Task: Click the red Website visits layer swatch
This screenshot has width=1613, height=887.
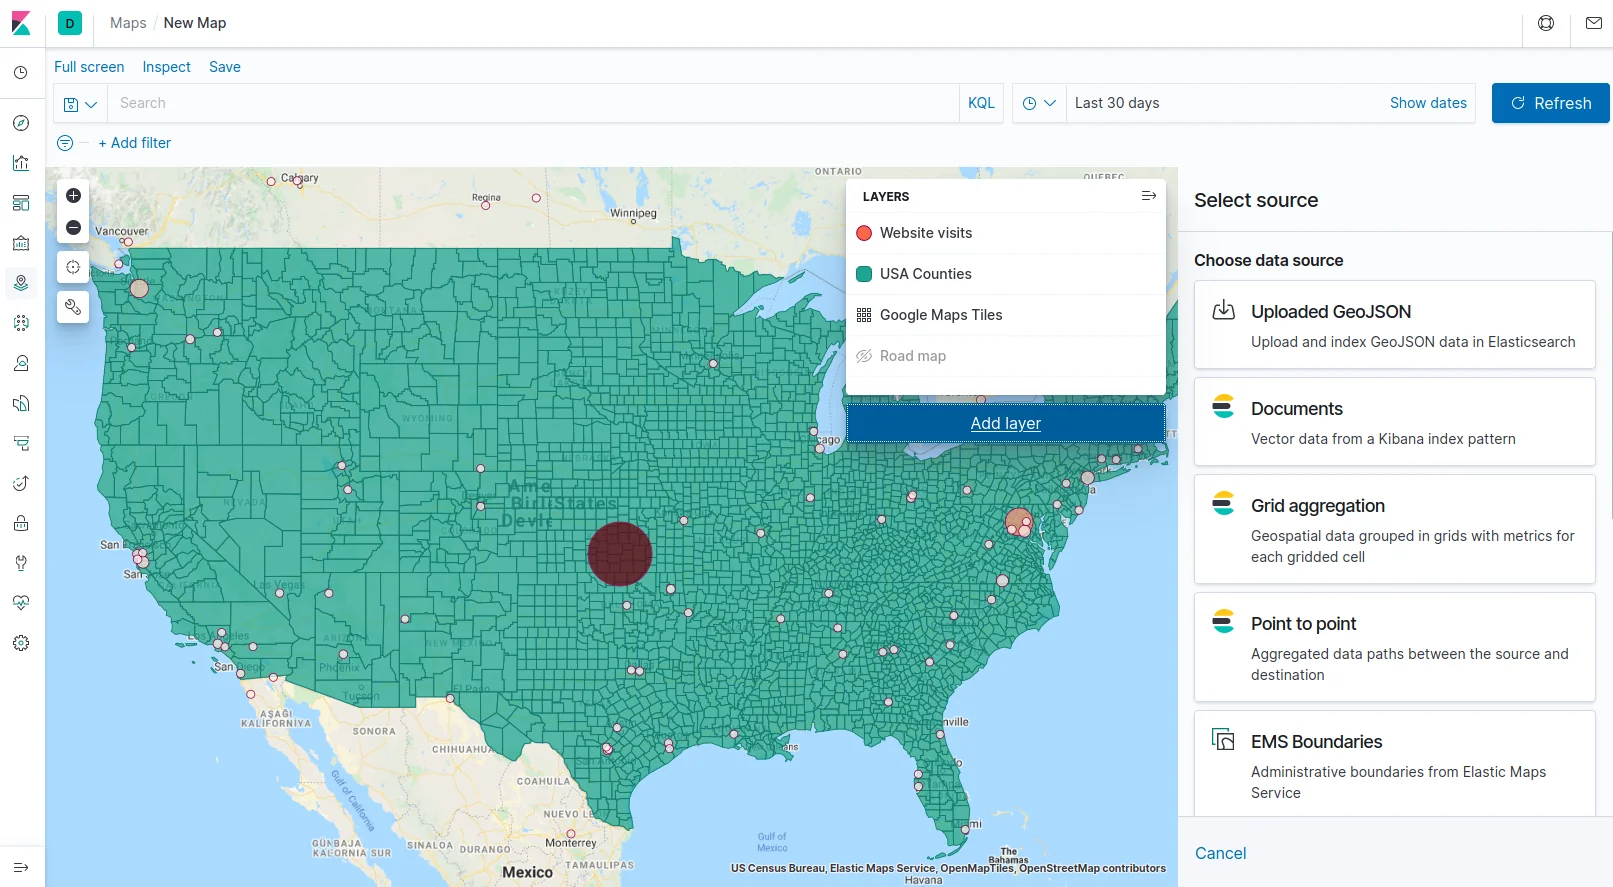Action: 864,233
